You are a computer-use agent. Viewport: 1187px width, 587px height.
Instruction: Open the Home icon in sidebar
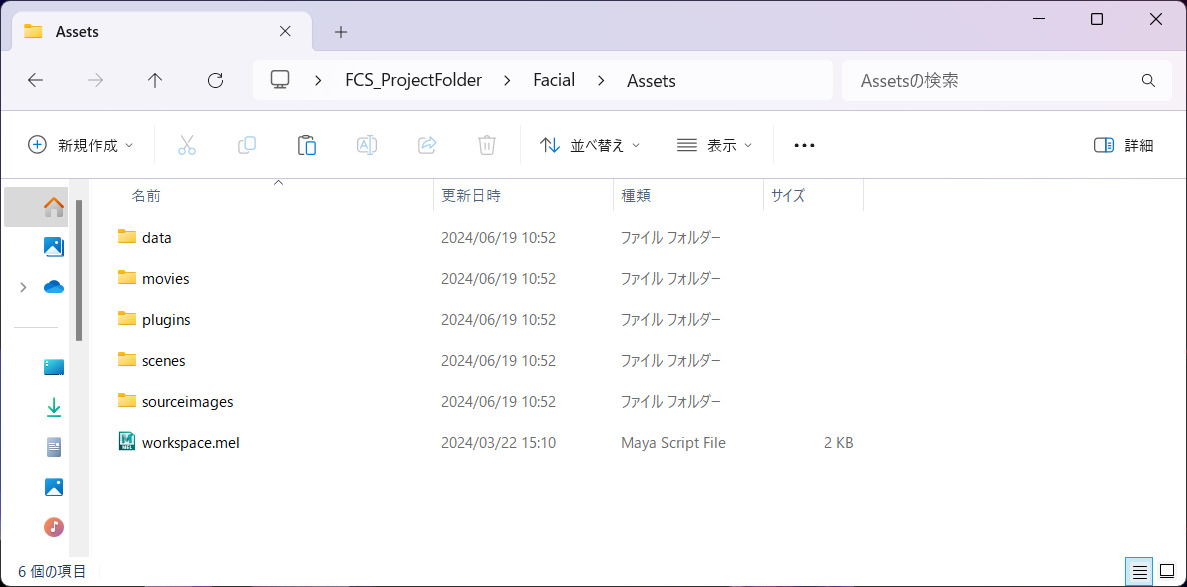click(54, 207)
